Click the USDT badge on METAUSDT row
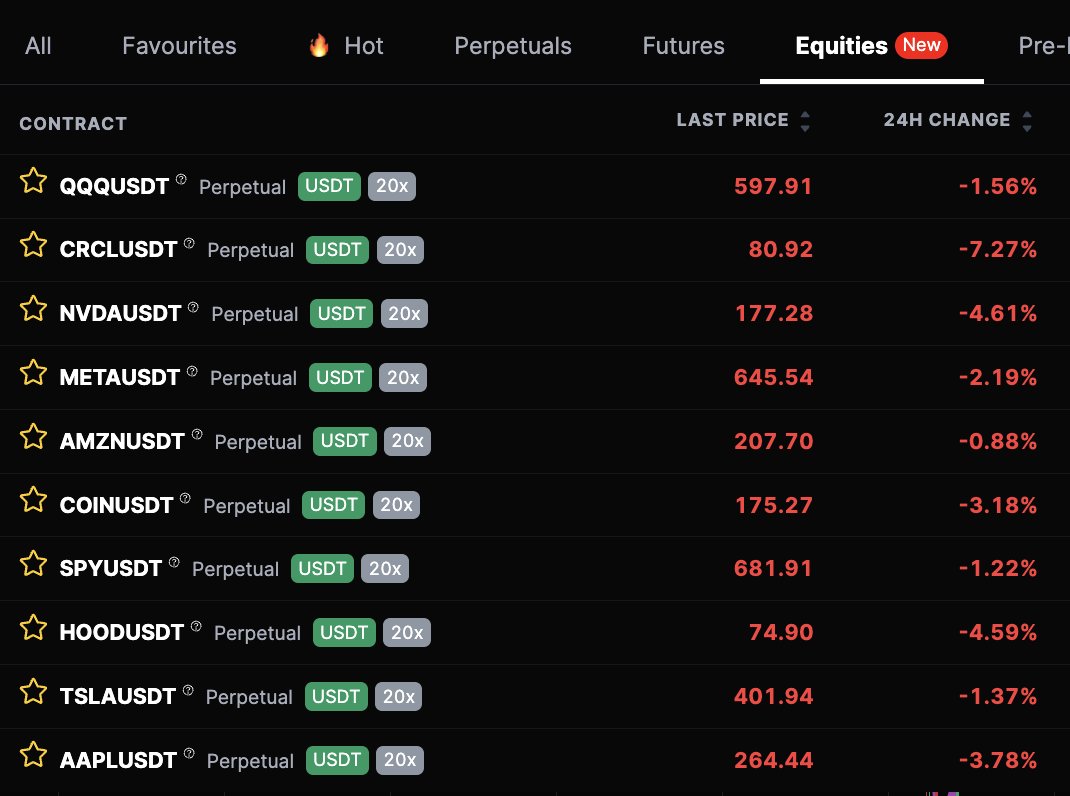The image size is (1070, 796). [340, 377]
